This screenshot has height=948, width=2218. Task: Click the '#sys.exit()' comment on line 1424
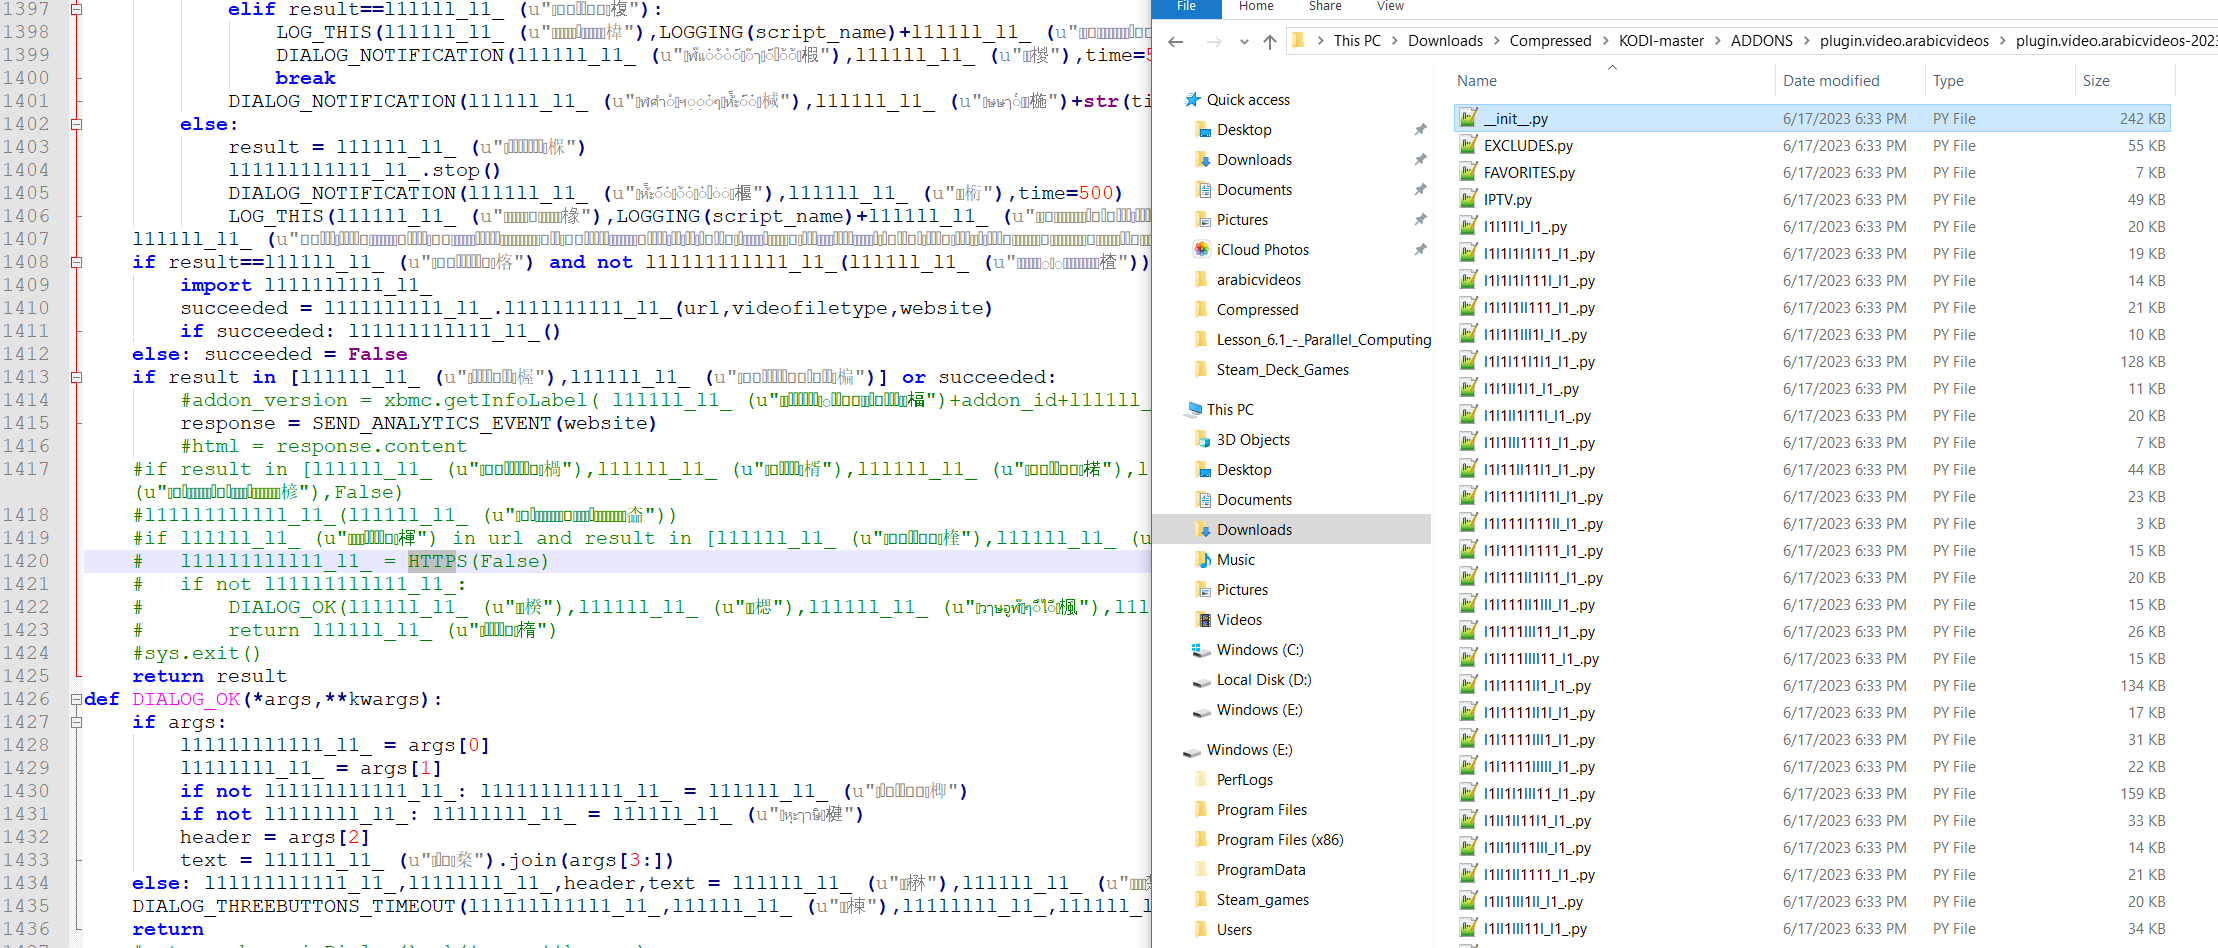pos(196,653)
